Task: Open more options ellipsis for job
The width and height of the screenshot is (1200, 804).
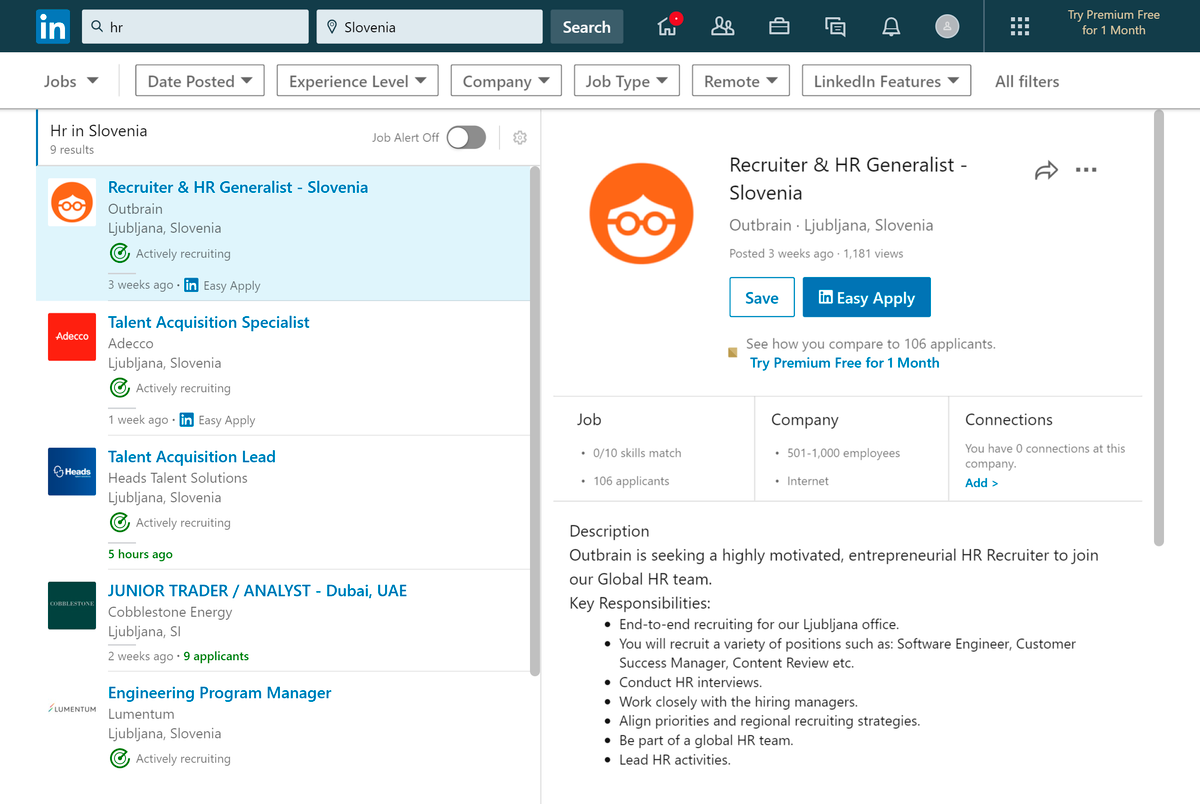Action: point(1086,170)
